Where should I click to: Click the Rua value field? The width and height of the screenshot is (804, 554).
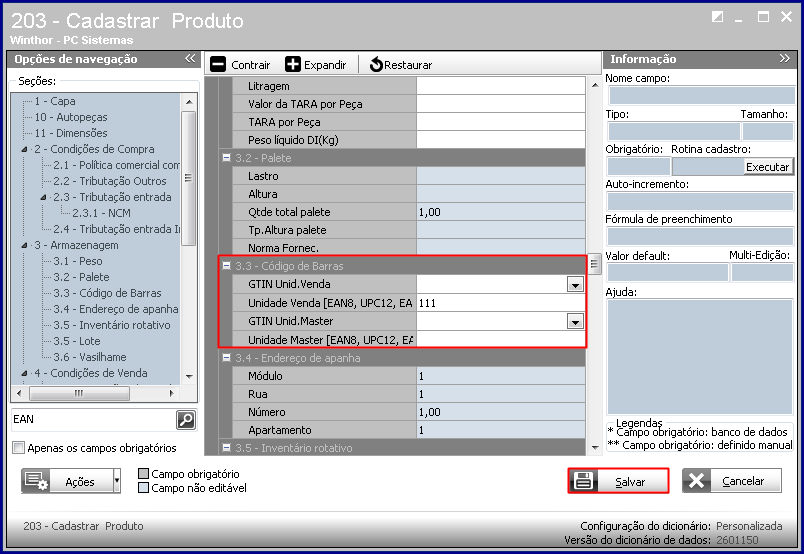pos(500,394)
